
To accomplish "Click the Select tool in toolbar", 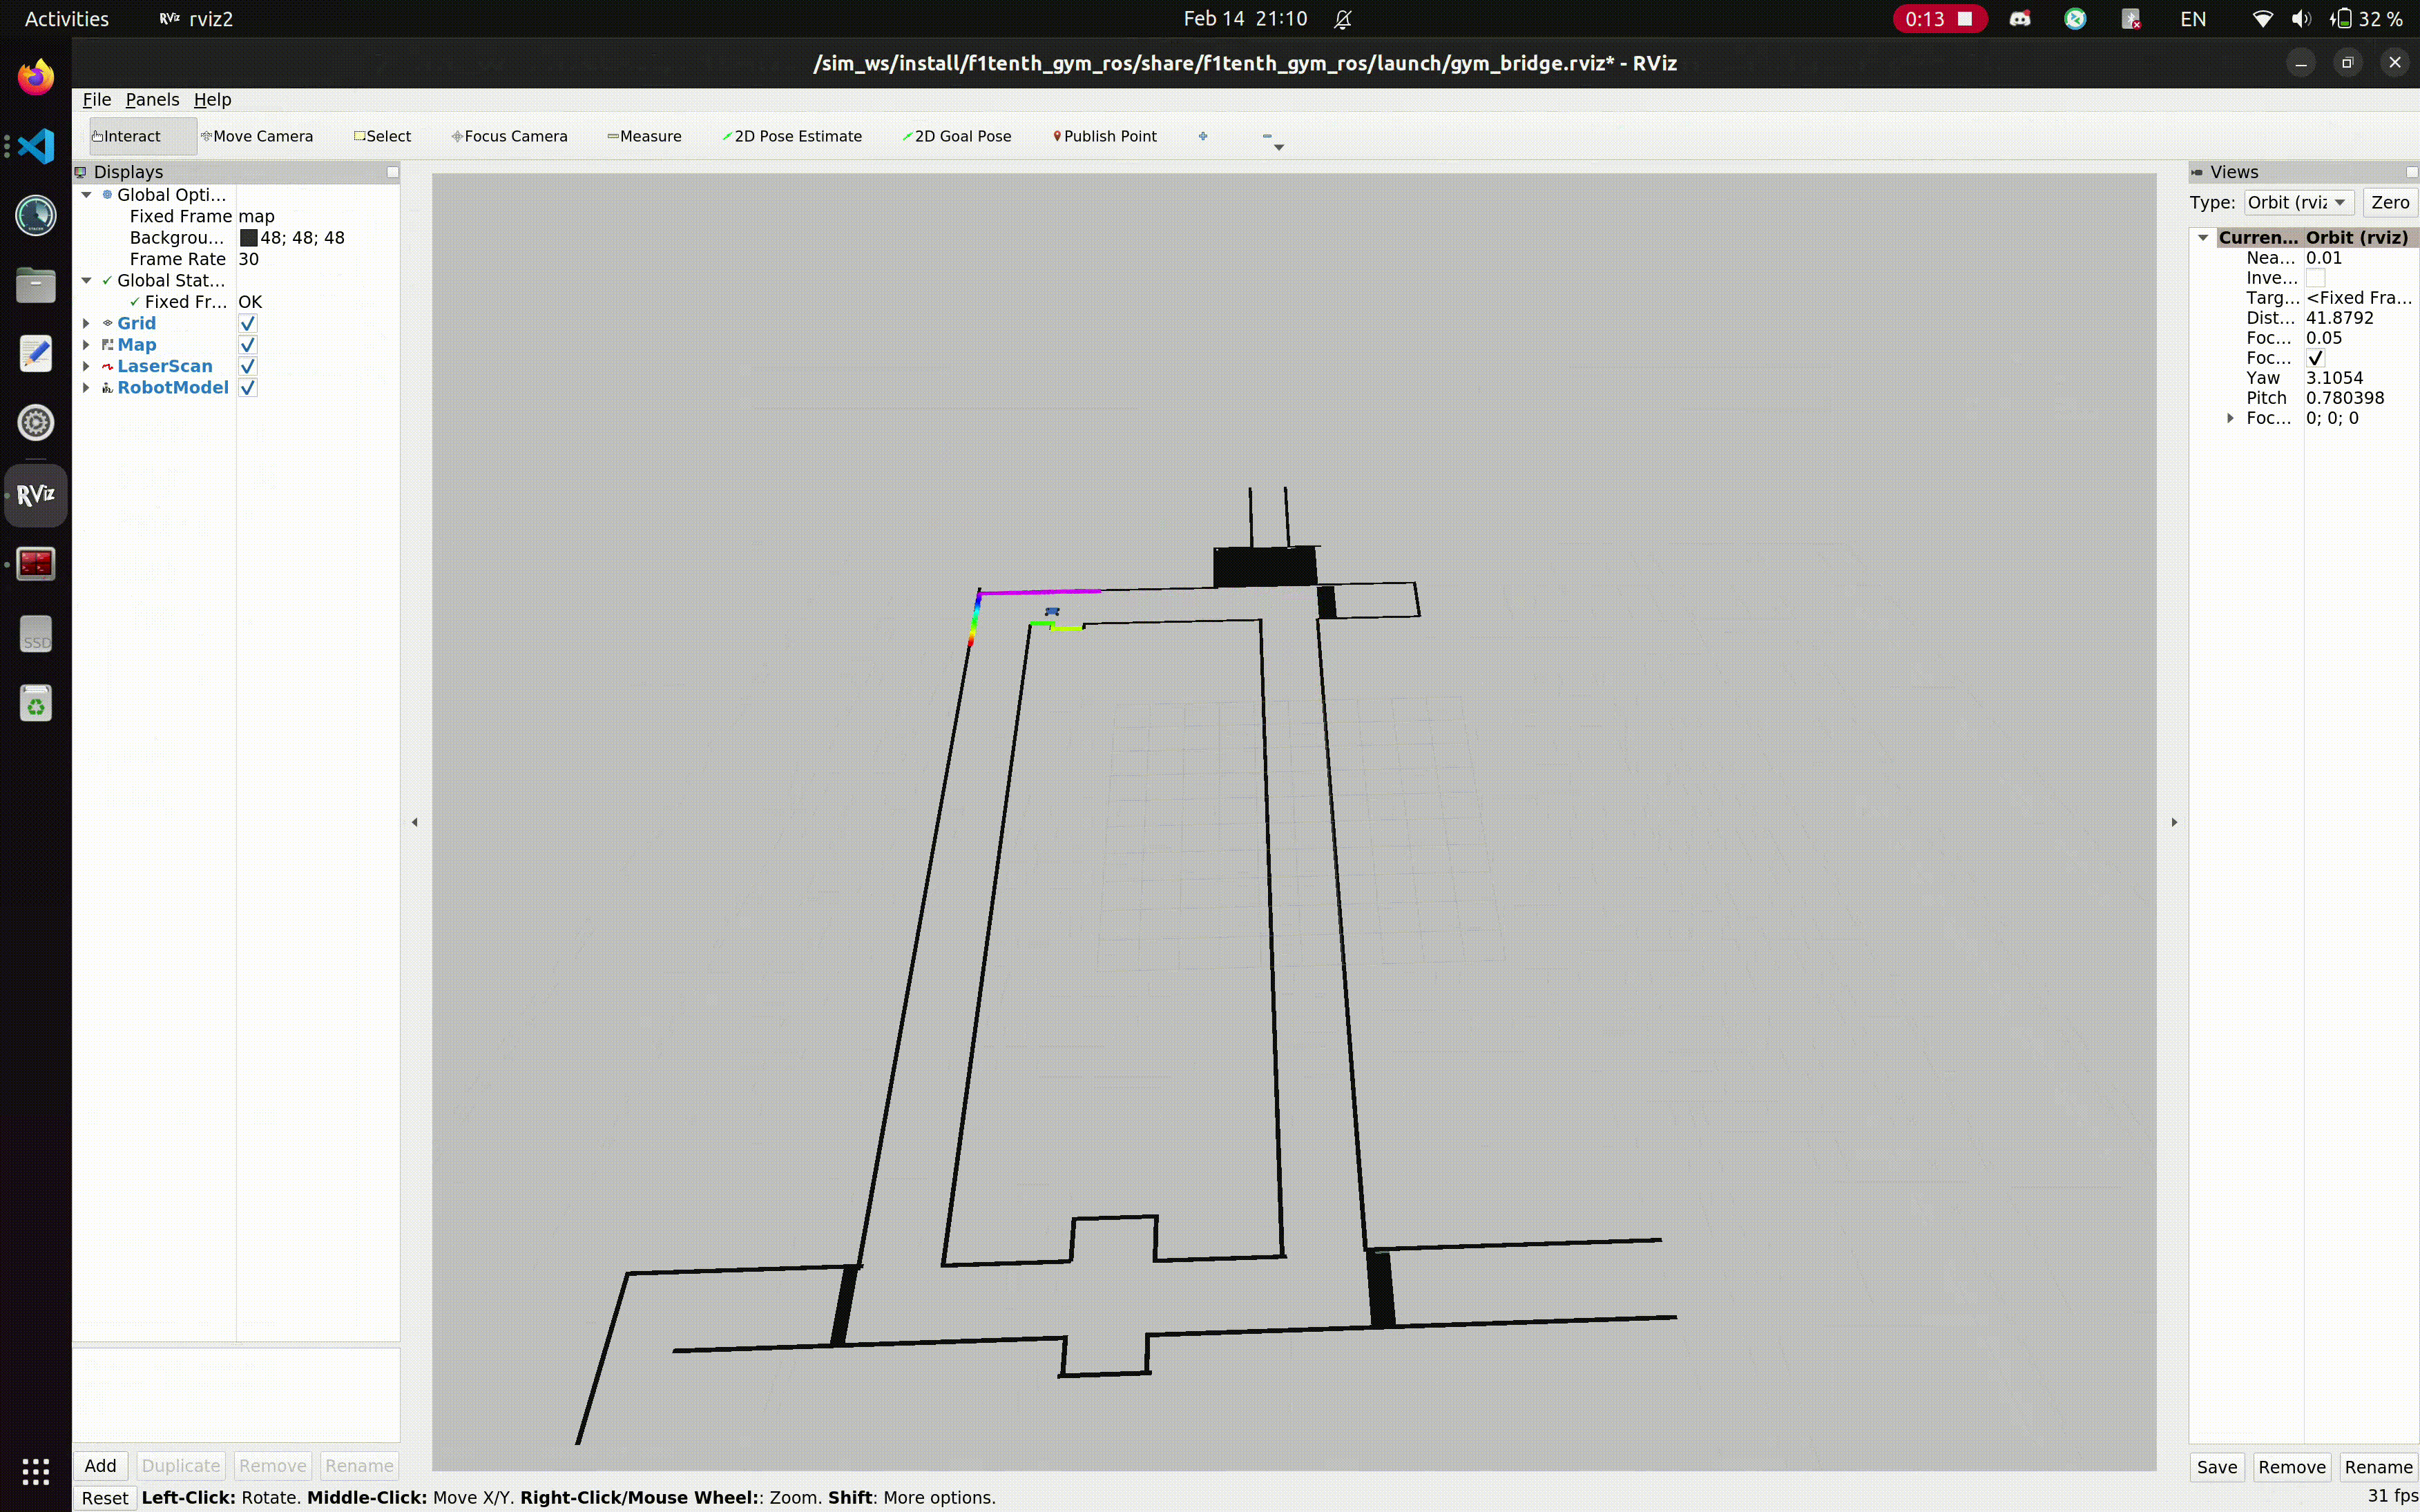I will (382, 136).
